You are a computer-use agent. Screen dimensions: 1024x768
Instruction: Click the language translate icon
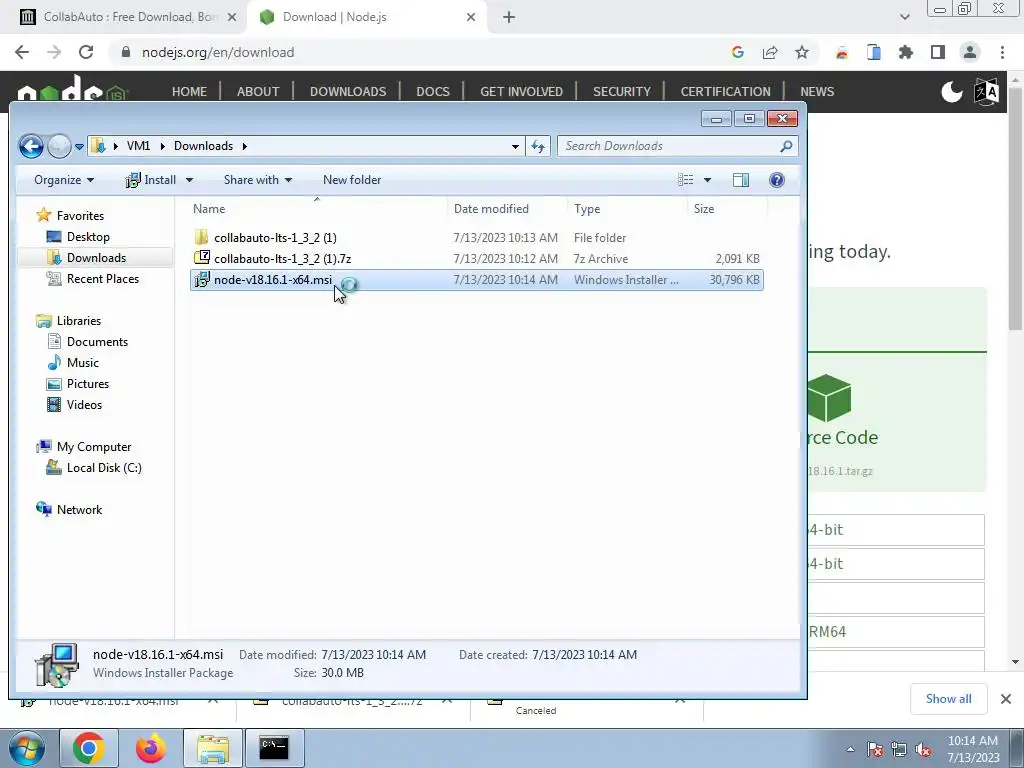pyautogui.click(x=986, y=91)
